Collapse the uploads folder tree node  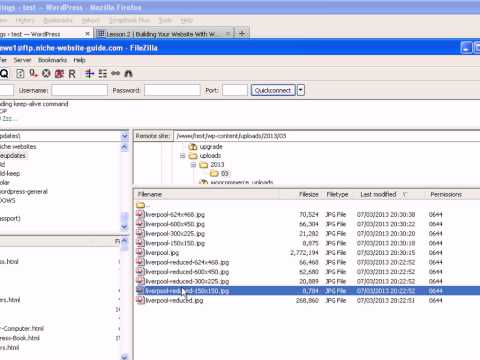pos(183,156)
